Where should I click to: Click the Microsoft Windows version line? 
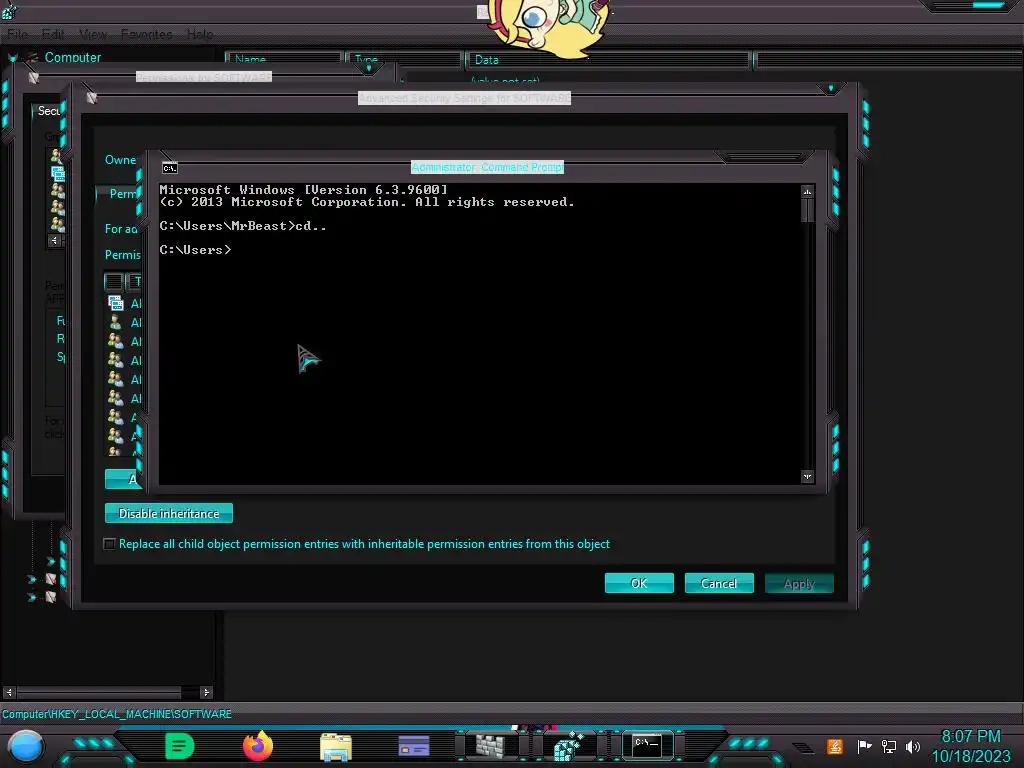(x=304, y=190)
